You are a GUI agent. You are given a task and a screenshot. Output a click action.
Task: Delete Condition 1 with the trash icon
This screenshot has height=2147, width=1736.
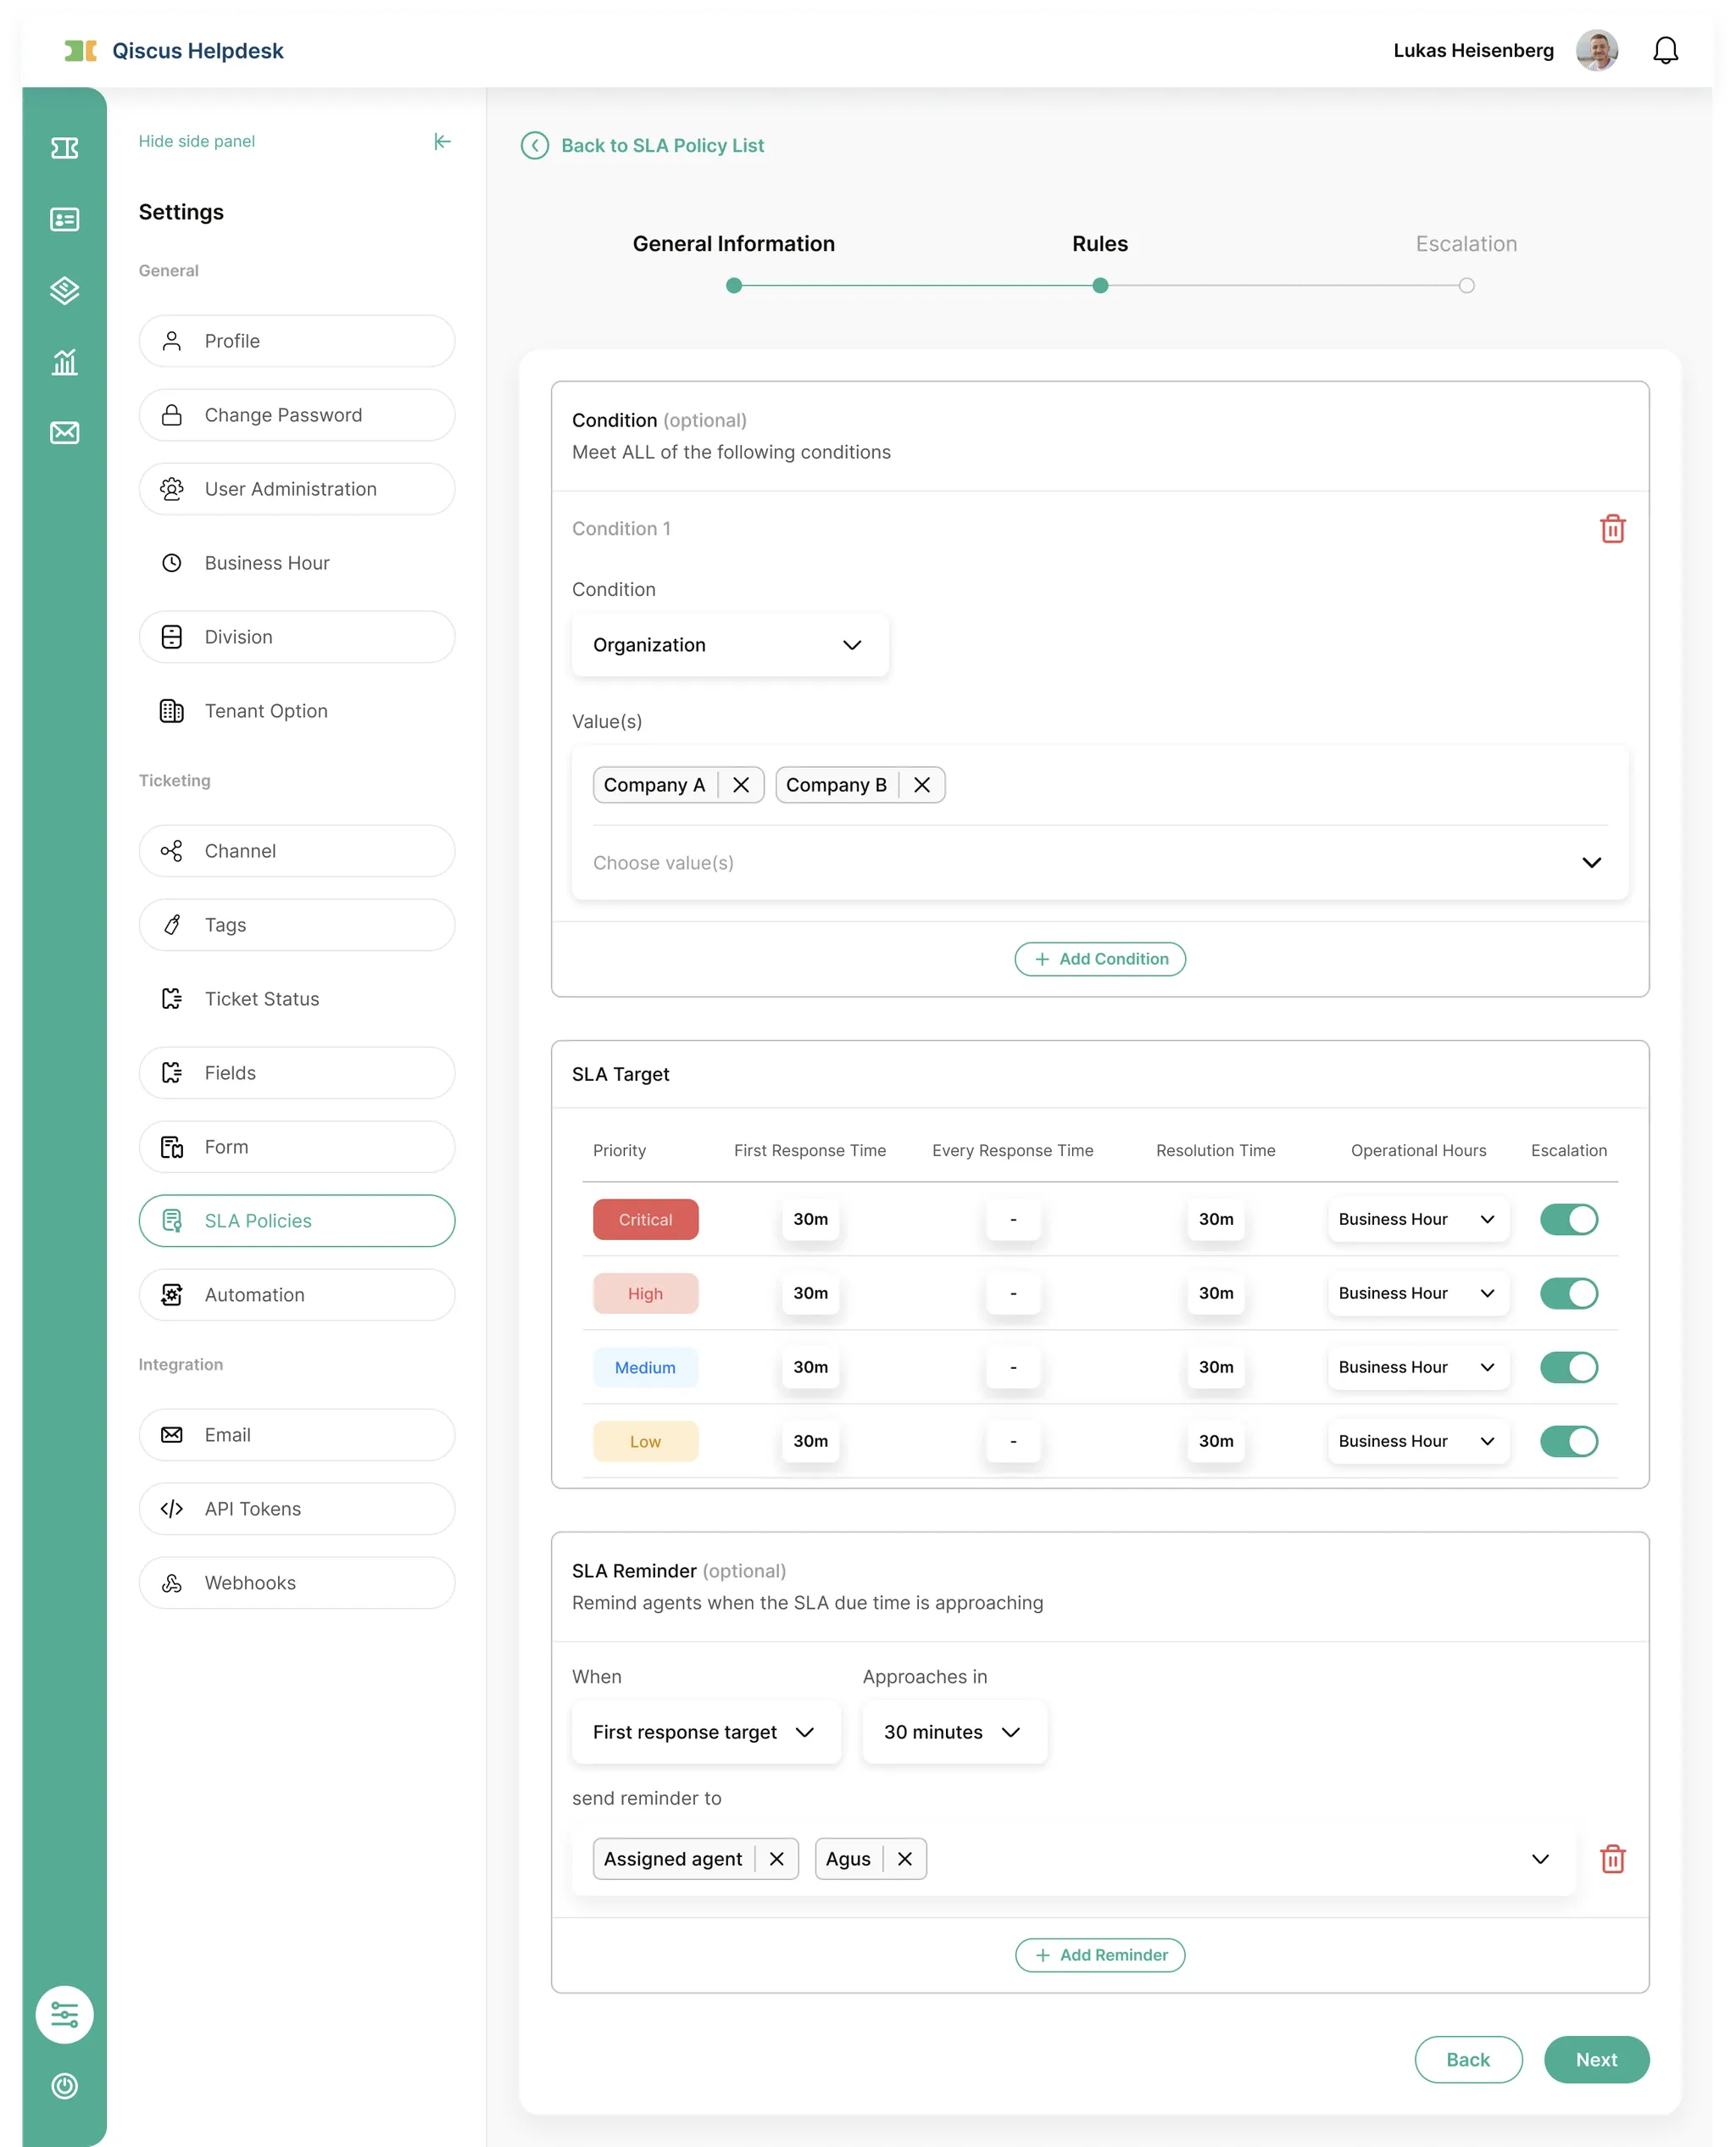pos(1612,528)
